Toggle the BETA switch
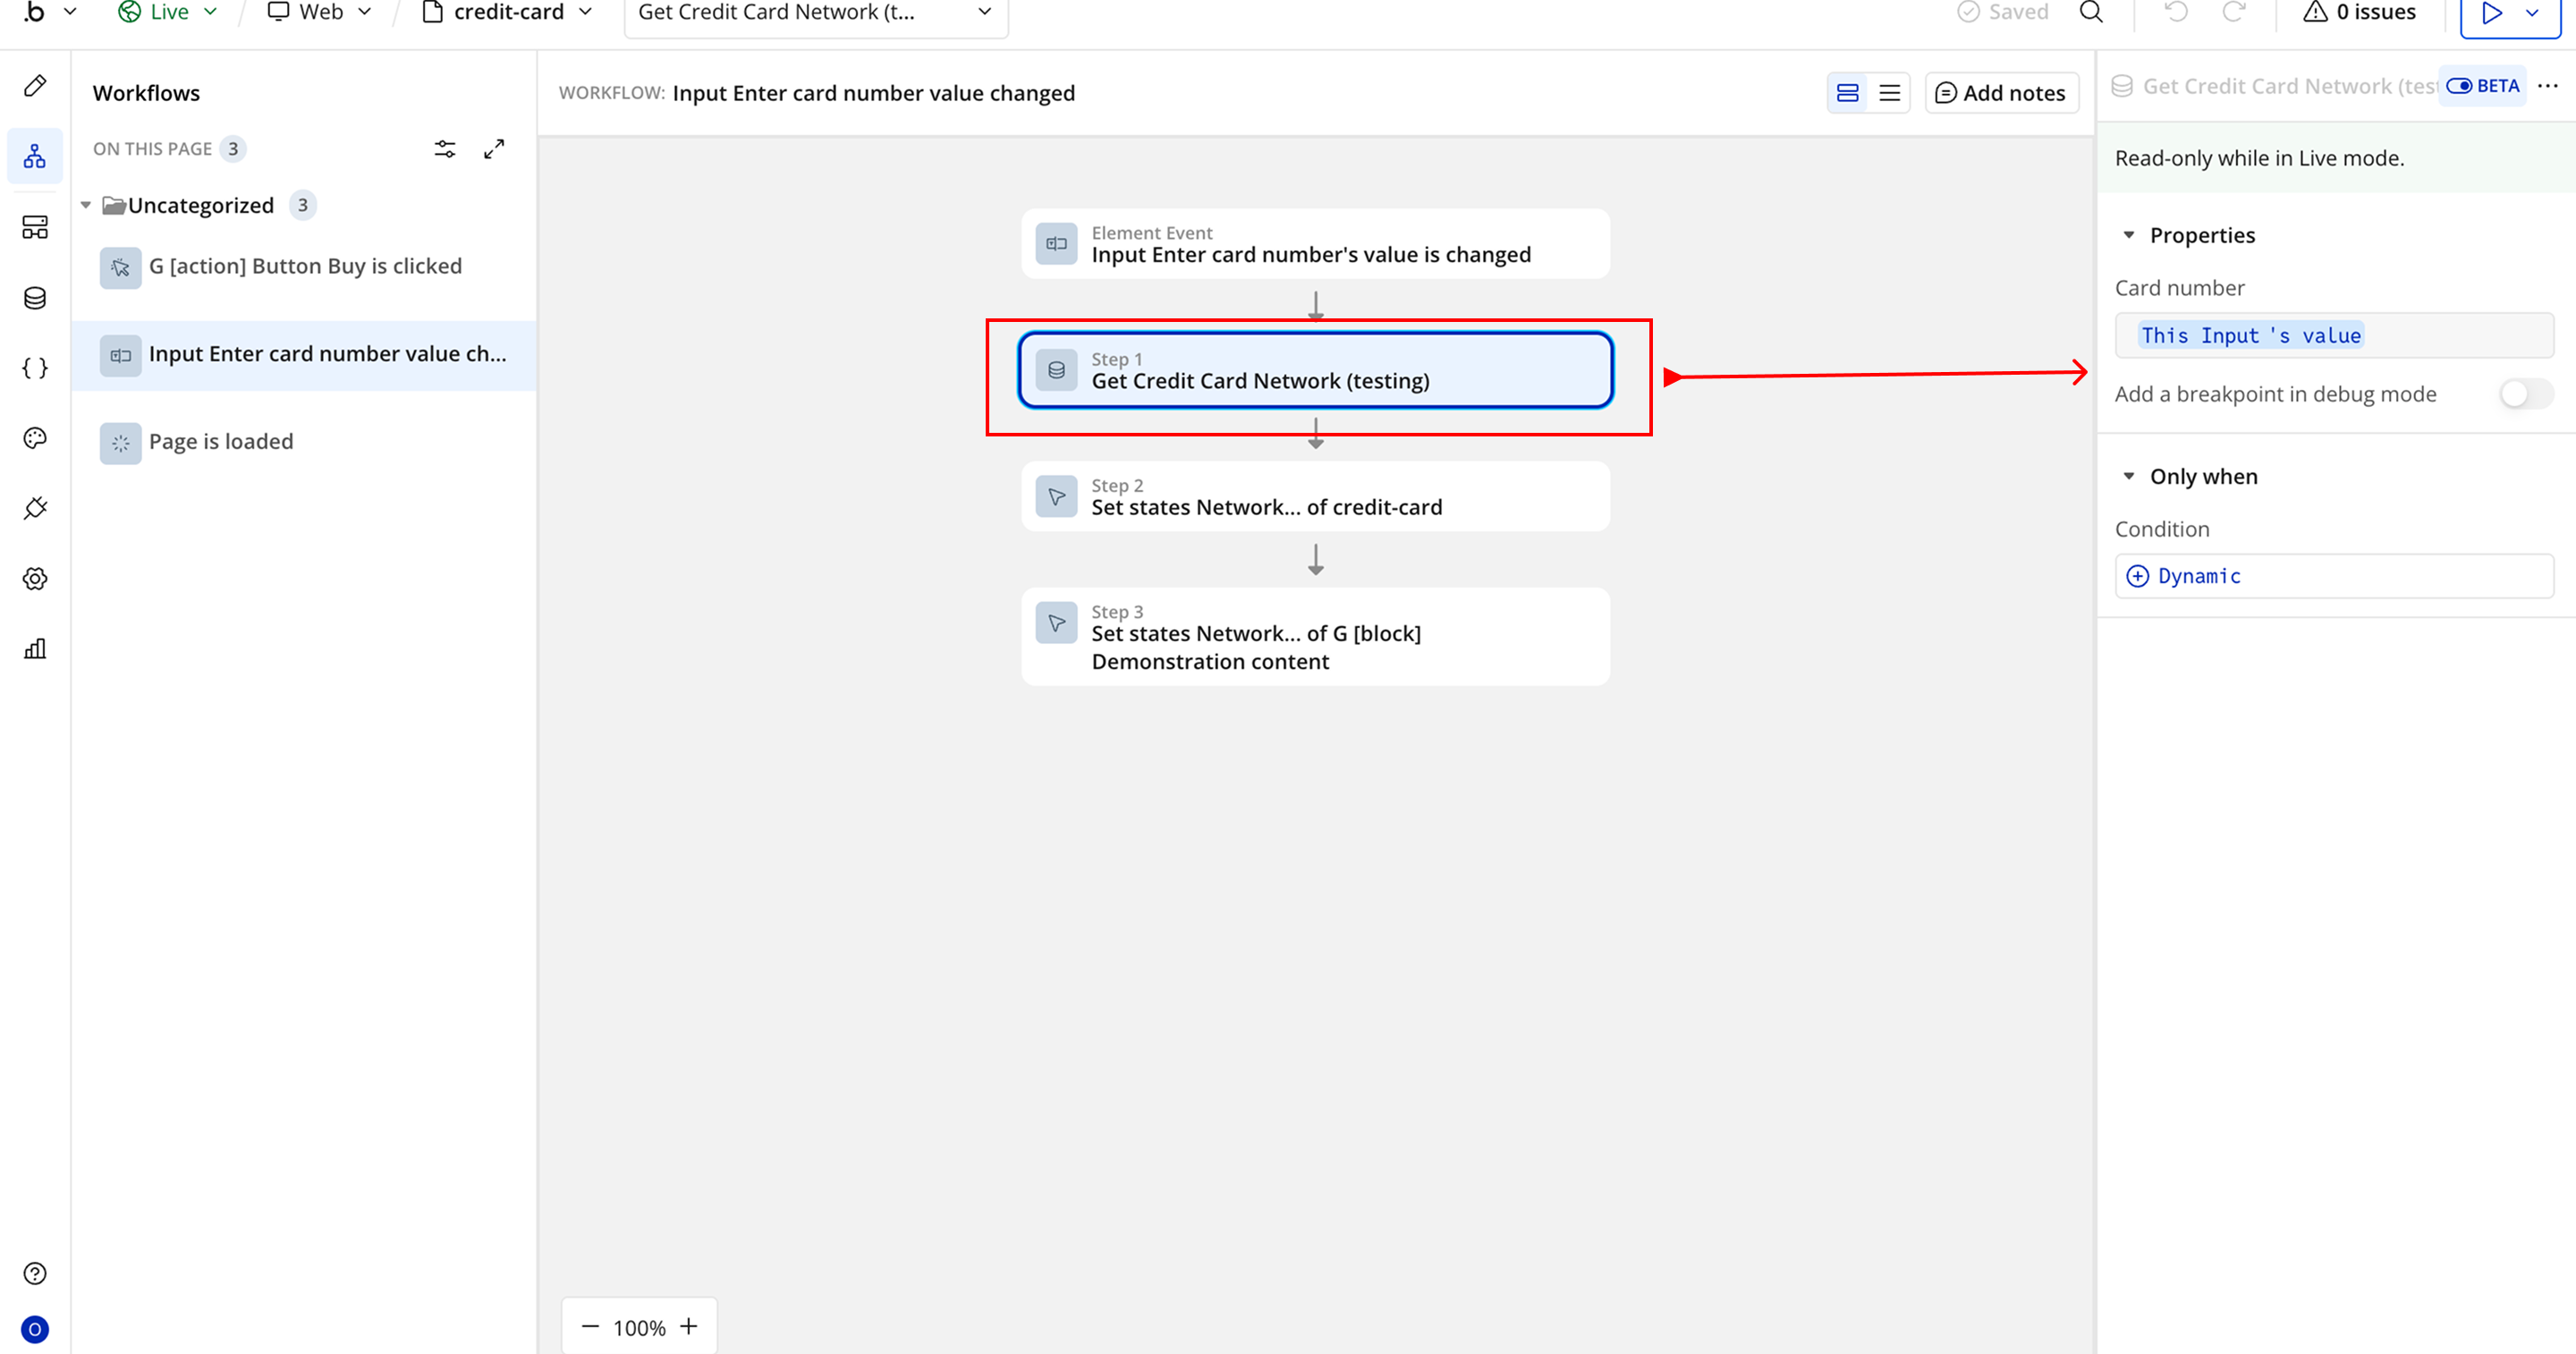This screenshot has height=1354, width=2576. click(x=2459, y=86)
